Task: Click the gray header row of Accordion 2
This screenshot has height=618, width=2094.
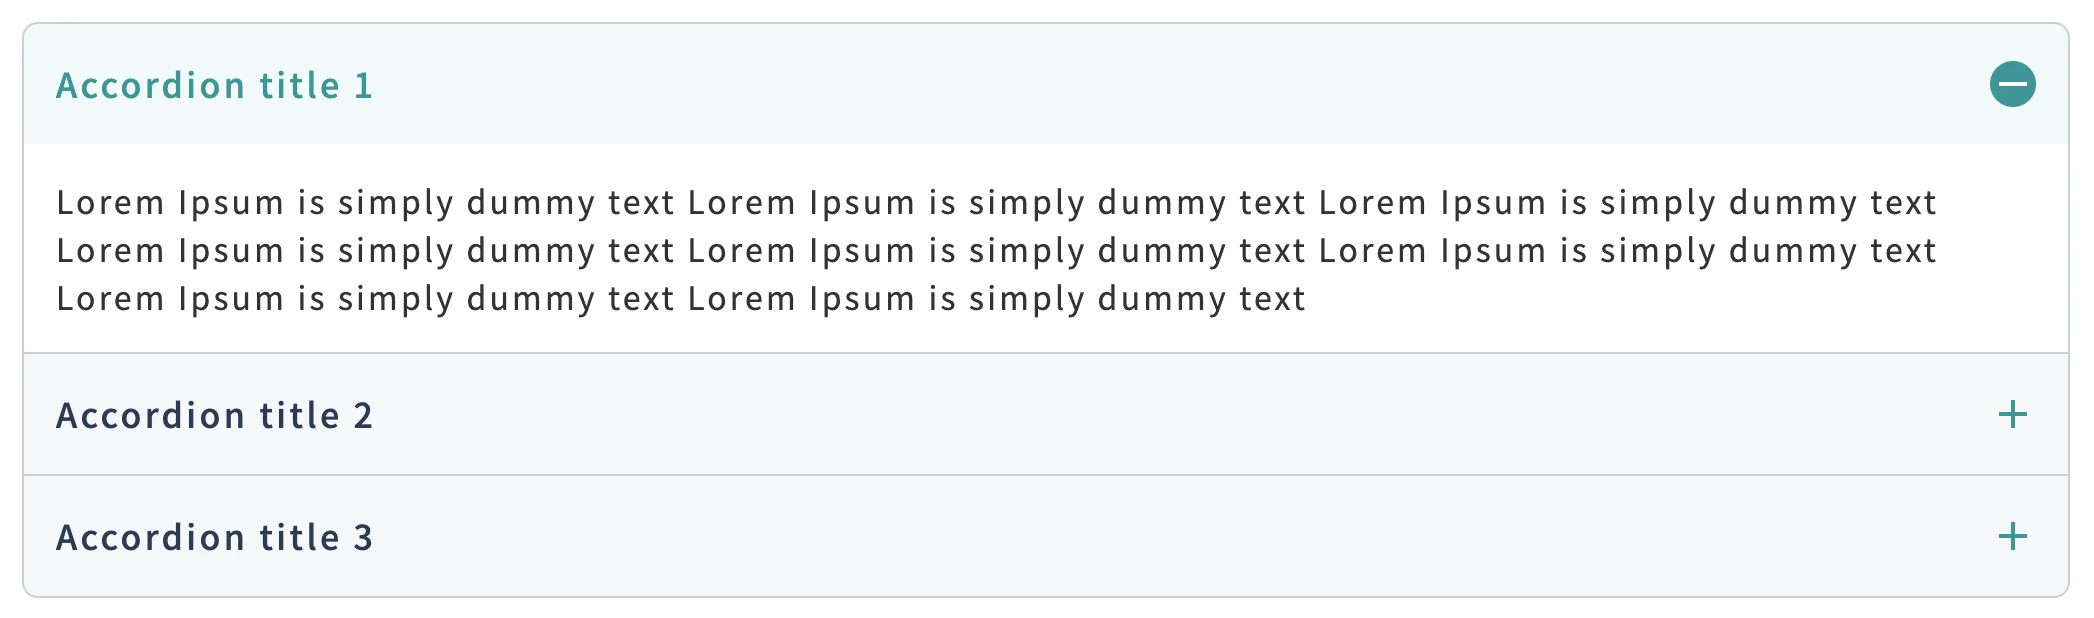Action: [1100, 414]
